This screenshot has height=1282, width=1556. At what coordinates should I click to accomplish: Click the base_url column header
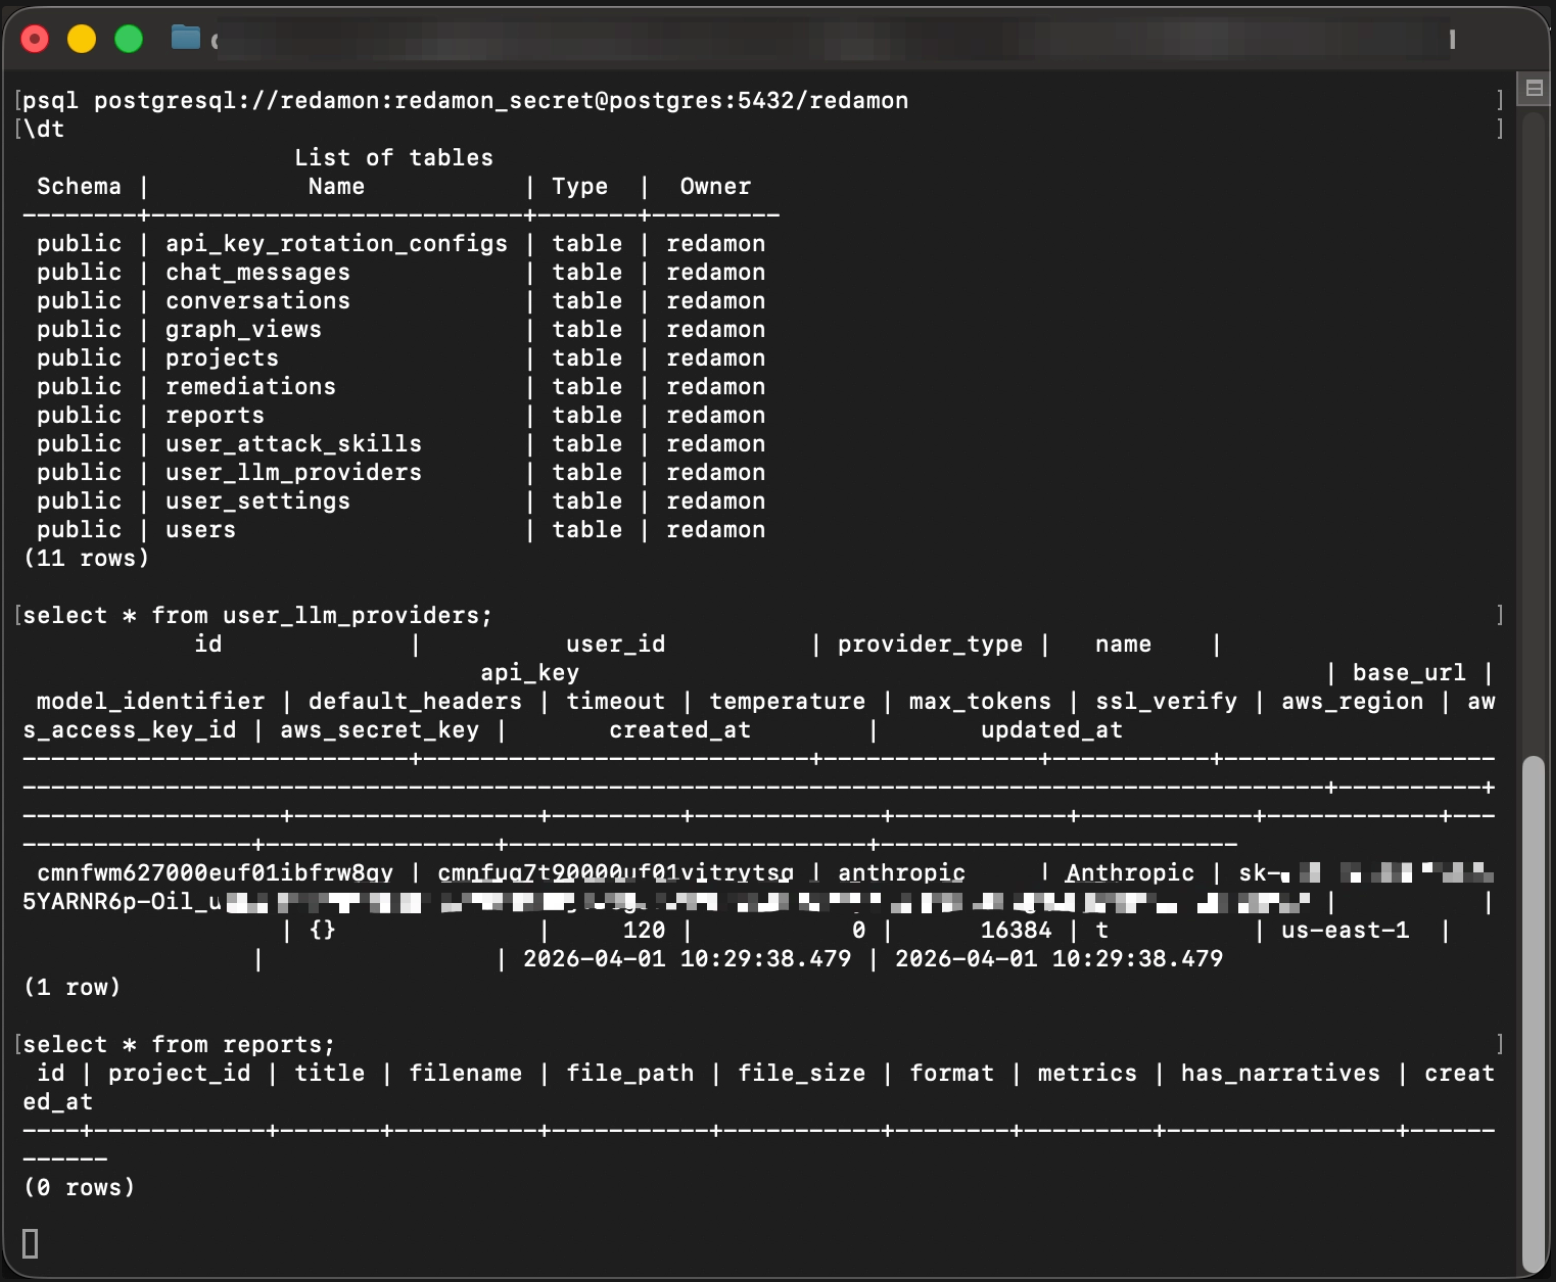tap(1409, 673)
